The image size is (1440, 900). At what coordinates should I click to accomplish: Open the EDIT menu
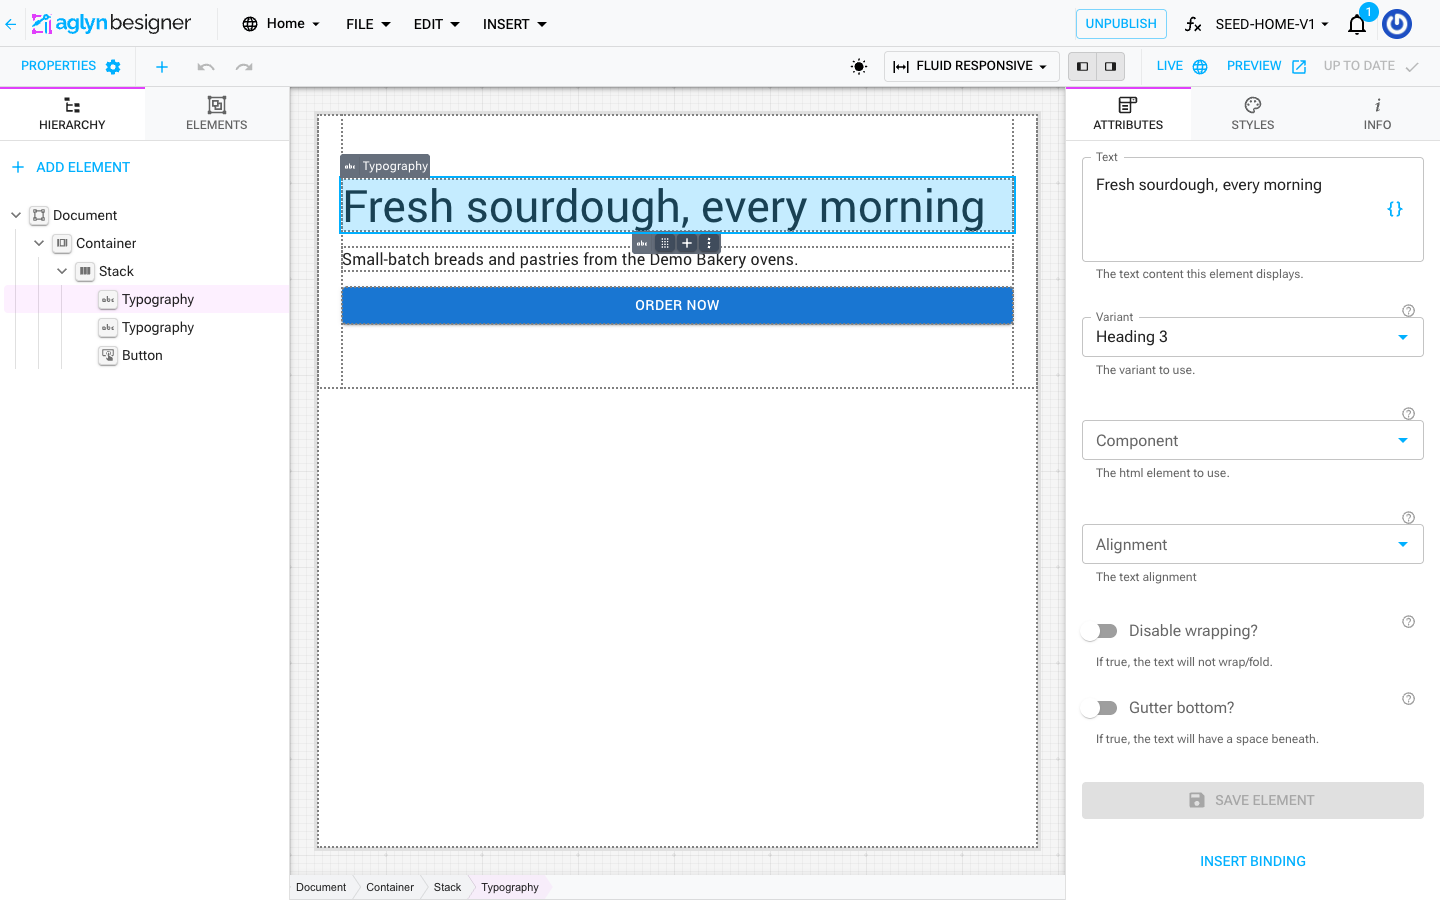(x=437, y=24)
